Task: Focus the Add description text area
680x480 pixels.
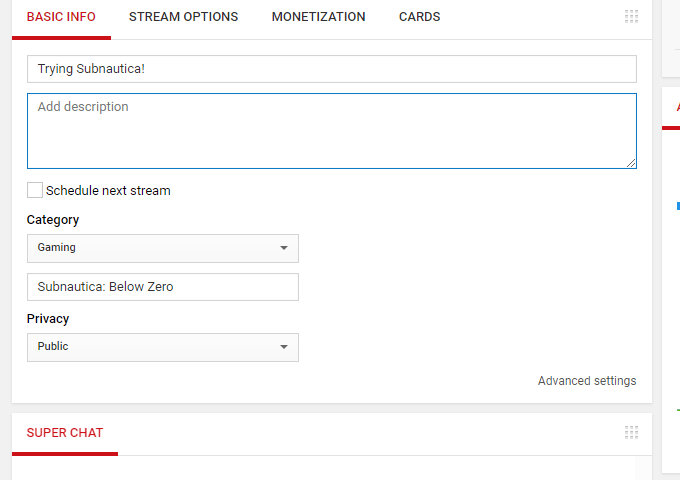Action: click(331, 131)
